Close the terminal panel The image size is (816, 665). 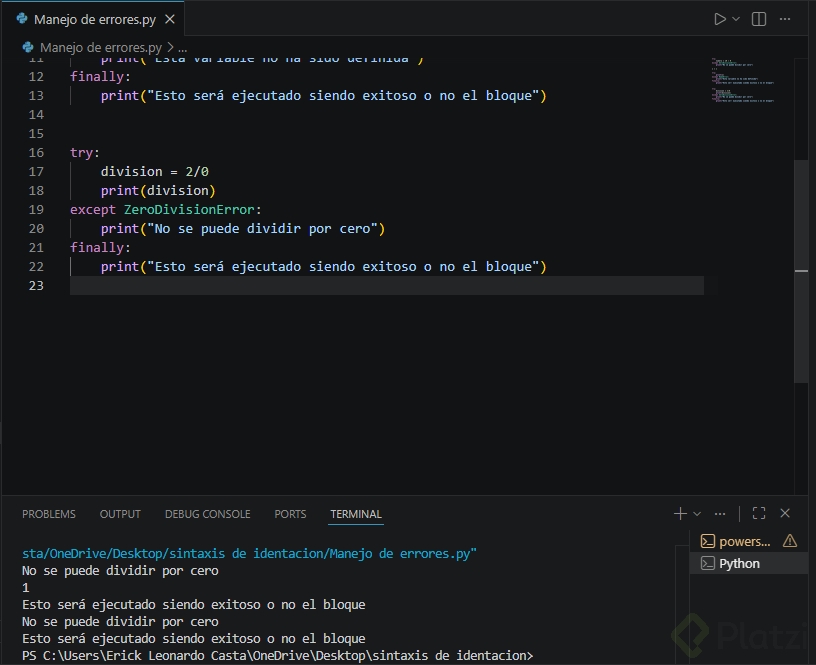pos(785,513)
